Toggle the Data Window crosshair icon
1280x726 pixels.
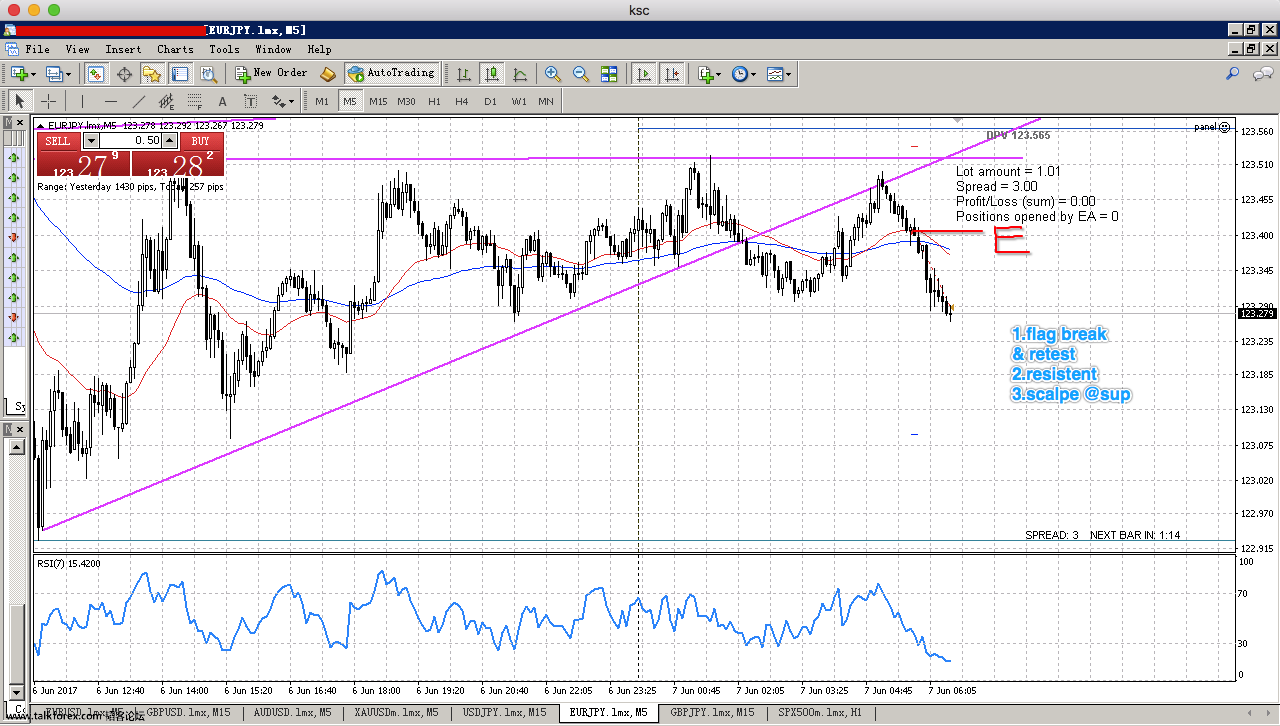pos(124,74)
